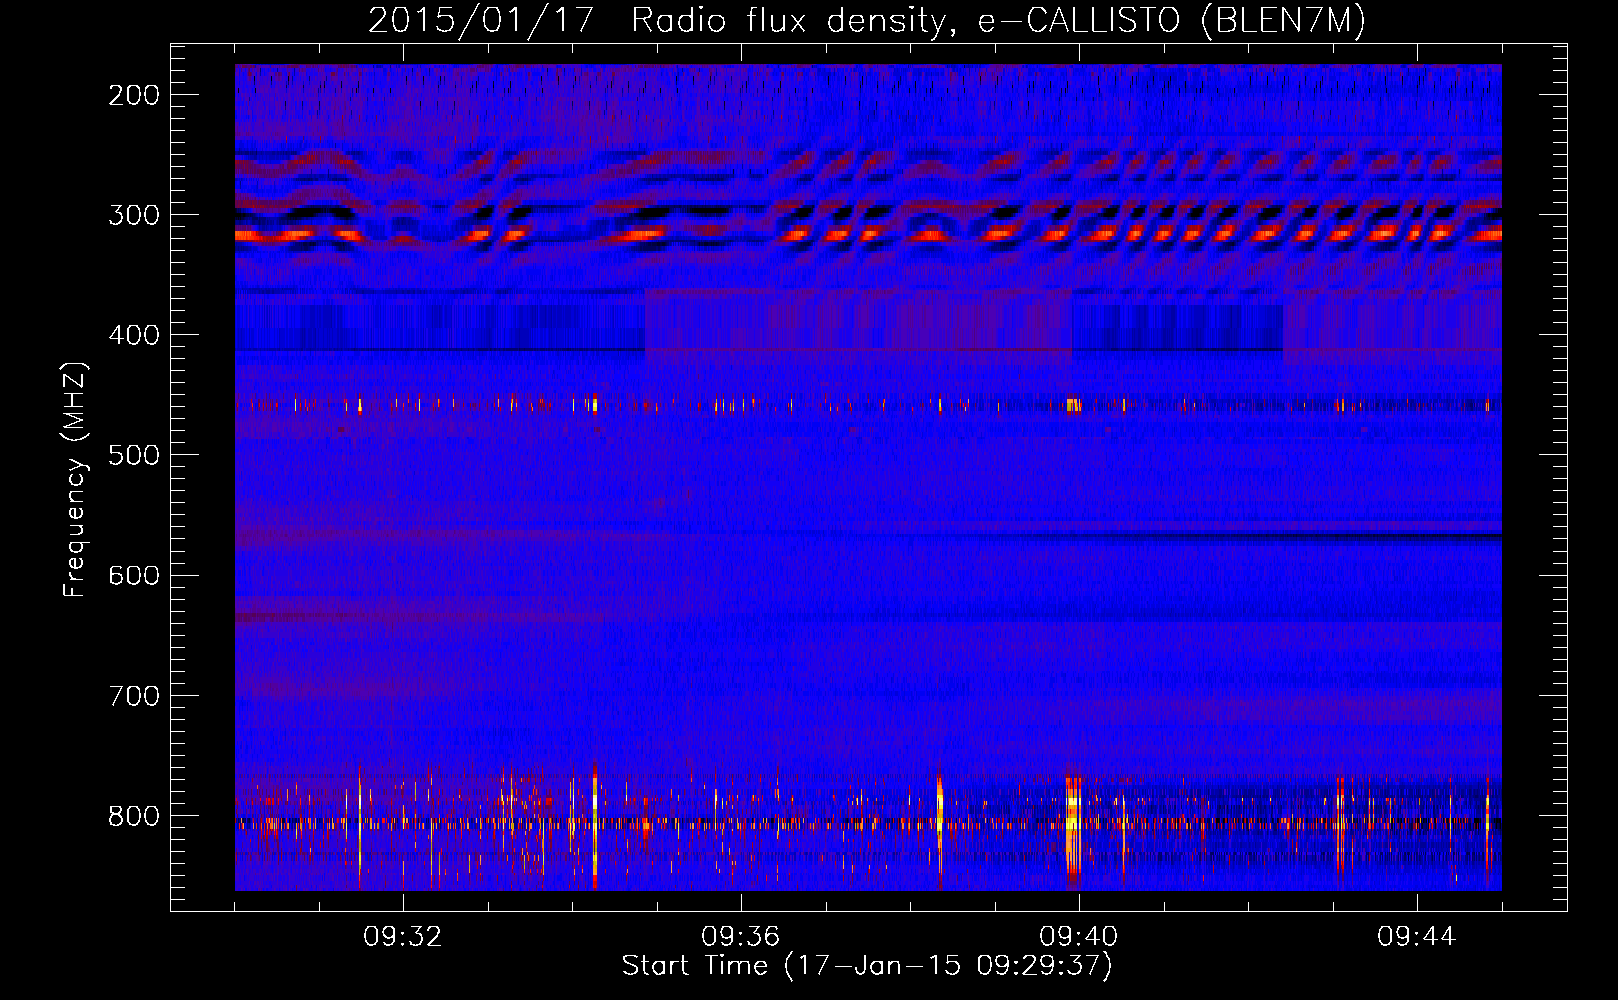Viewport: 1618px width, 1000px height.
Task: Click the 800 frequency tick label
Action: point(134,815)
